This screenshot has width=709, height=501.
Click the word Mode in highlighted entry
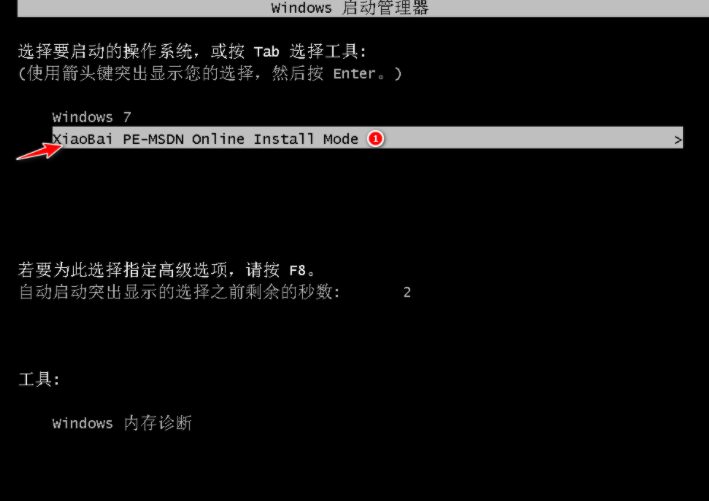coord(340,139)
